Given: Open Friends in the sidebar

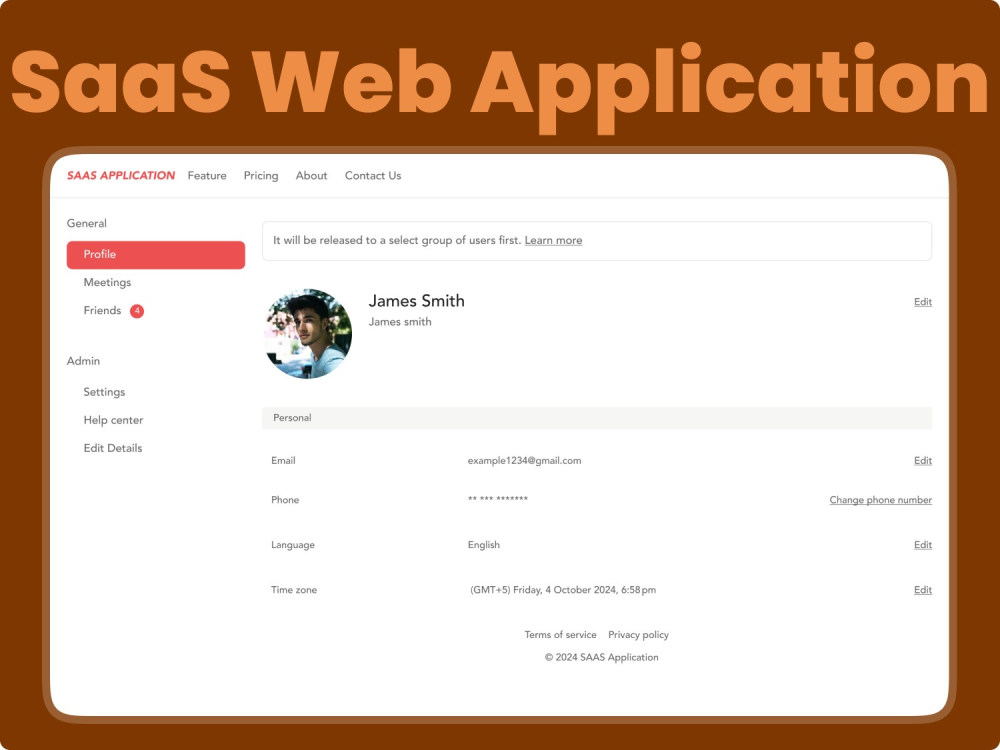Looking at the screenshot, I should click(102, 311).
